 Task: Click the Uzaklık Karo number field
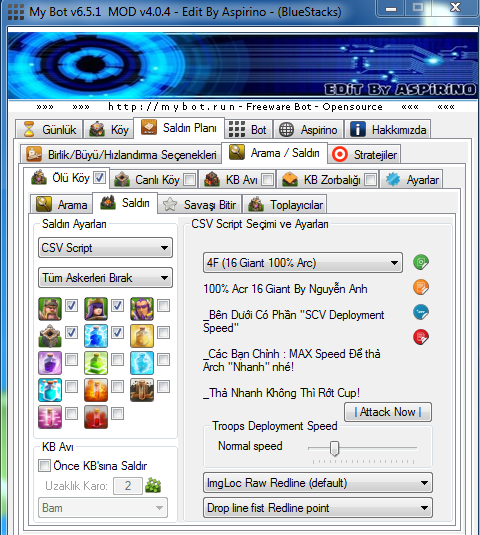click(128, 486)
